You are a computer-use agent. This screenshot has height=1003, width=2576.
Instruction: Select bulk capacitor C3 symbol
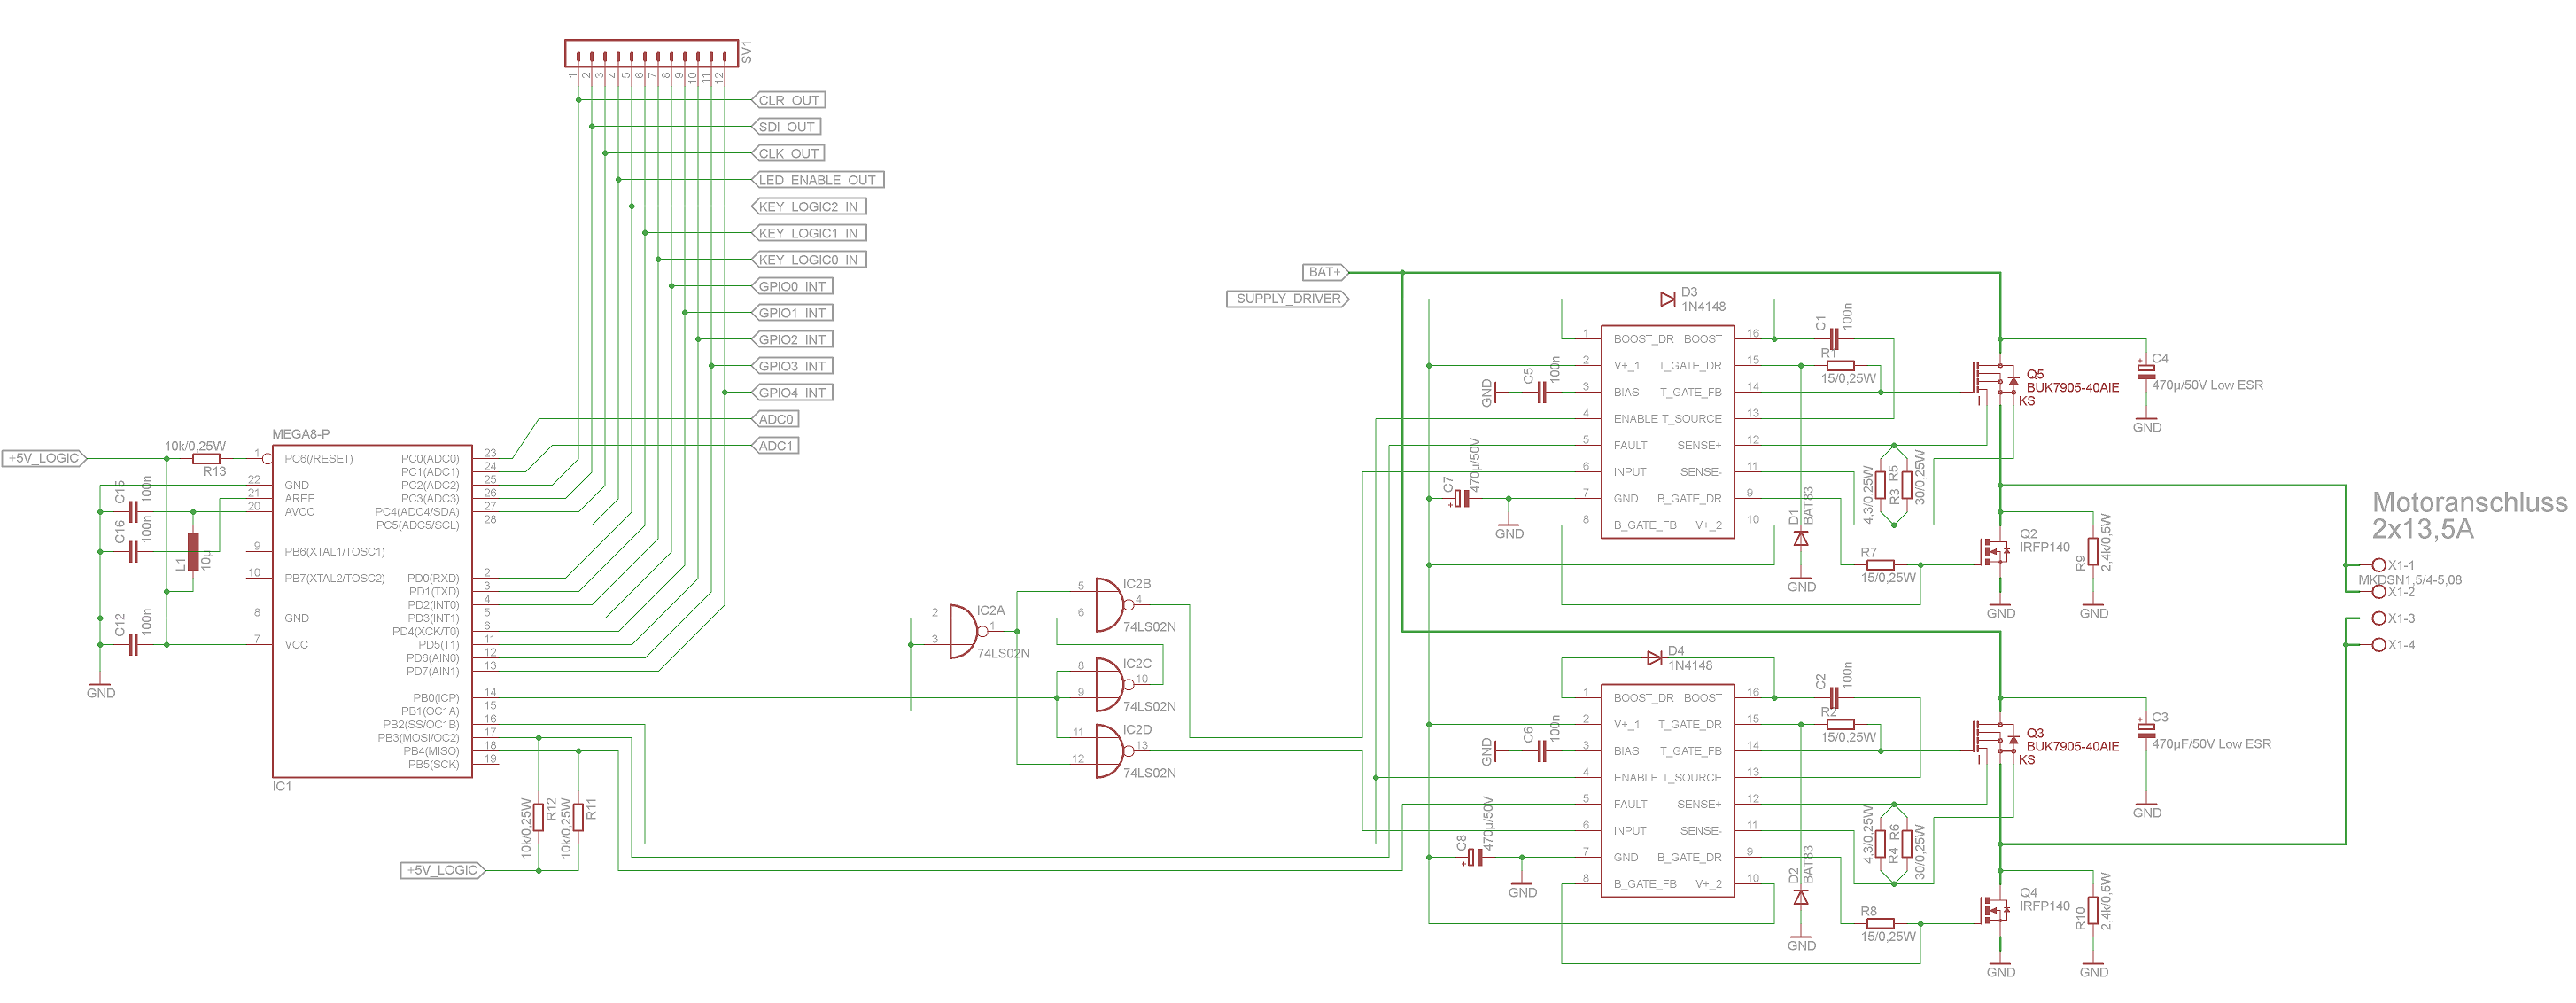pos(2146,730)
